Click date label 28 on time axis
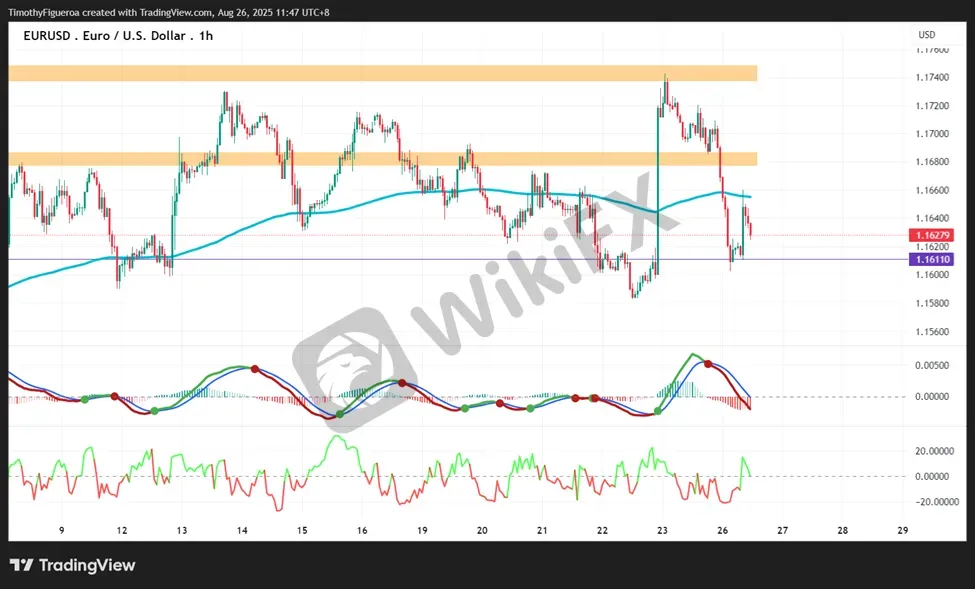 843,531
